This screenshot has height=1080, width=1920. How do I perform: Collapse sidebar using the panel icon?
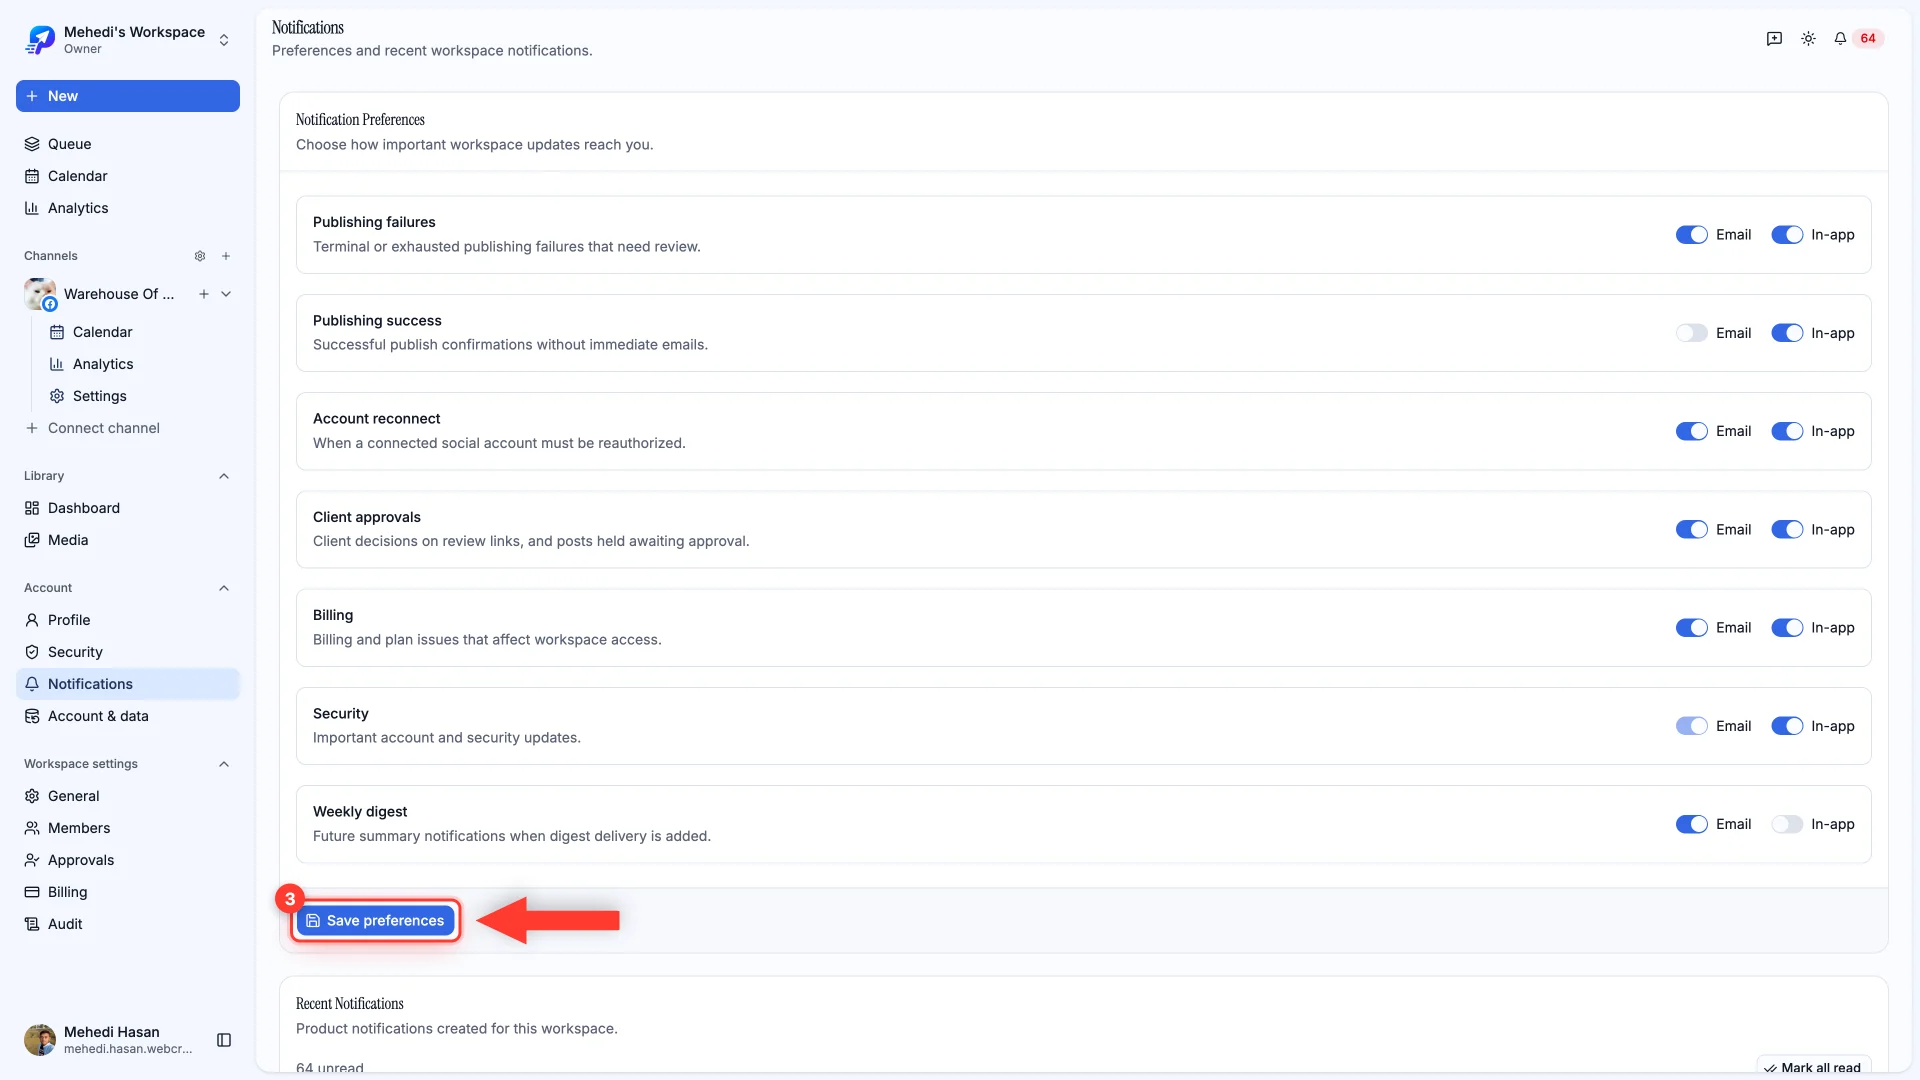224,1040
